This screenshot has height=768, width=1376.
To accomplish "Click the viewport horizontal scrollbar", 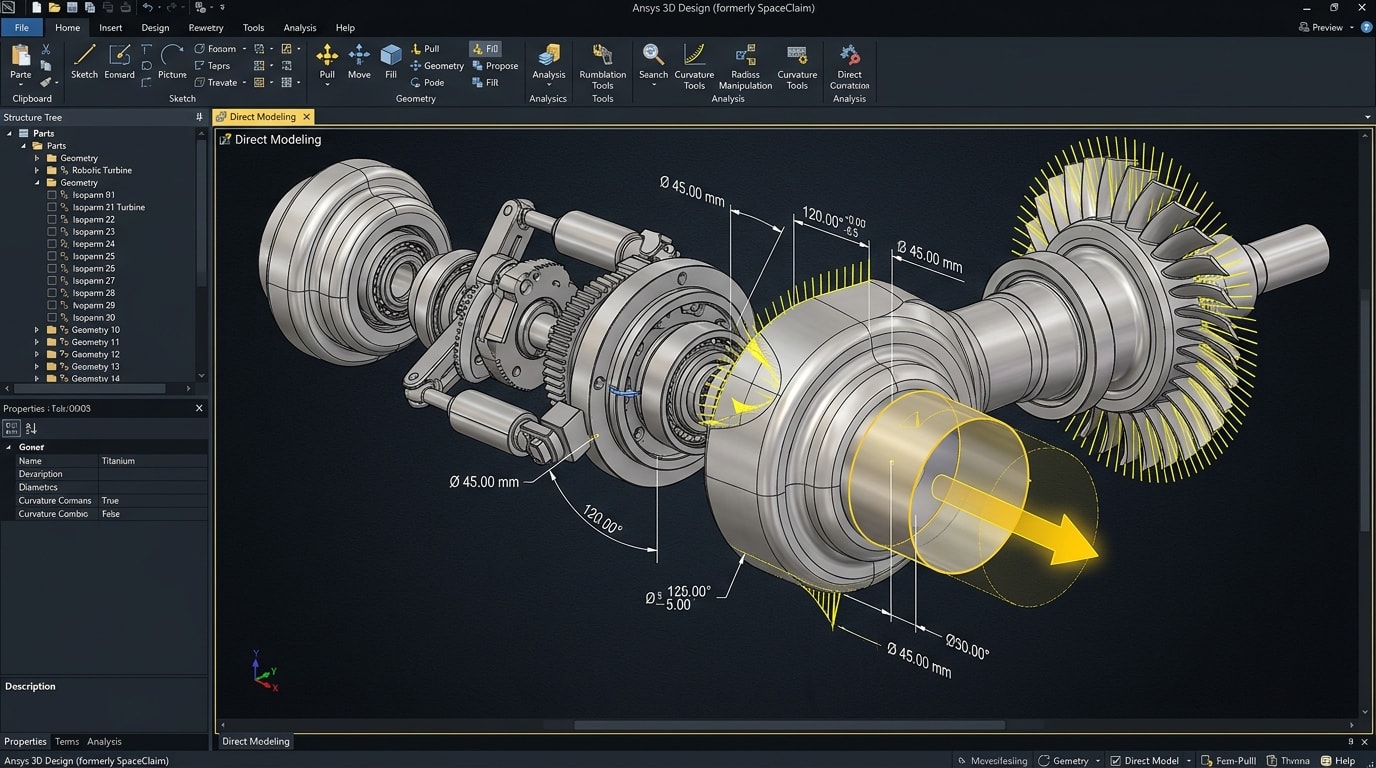I will (x=789, y=725).
